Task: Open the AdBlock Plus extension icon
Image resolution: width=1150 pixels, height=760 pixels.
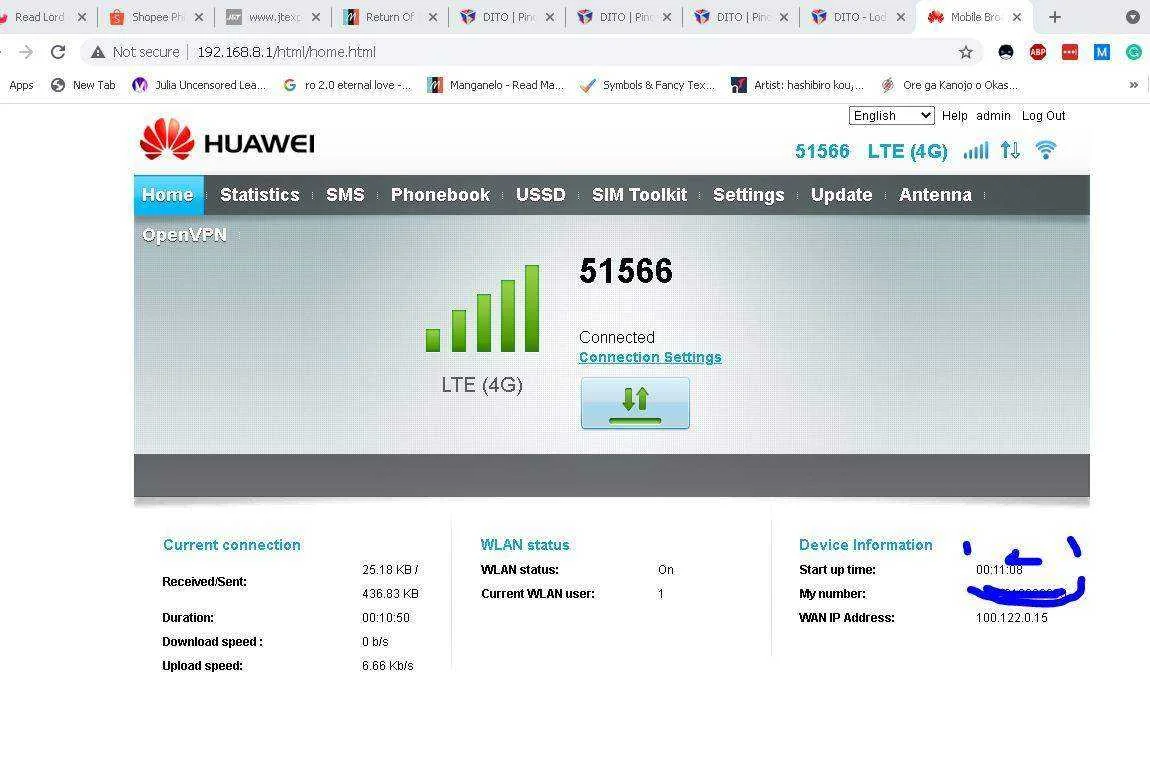Action: [x=1038, y=52]
